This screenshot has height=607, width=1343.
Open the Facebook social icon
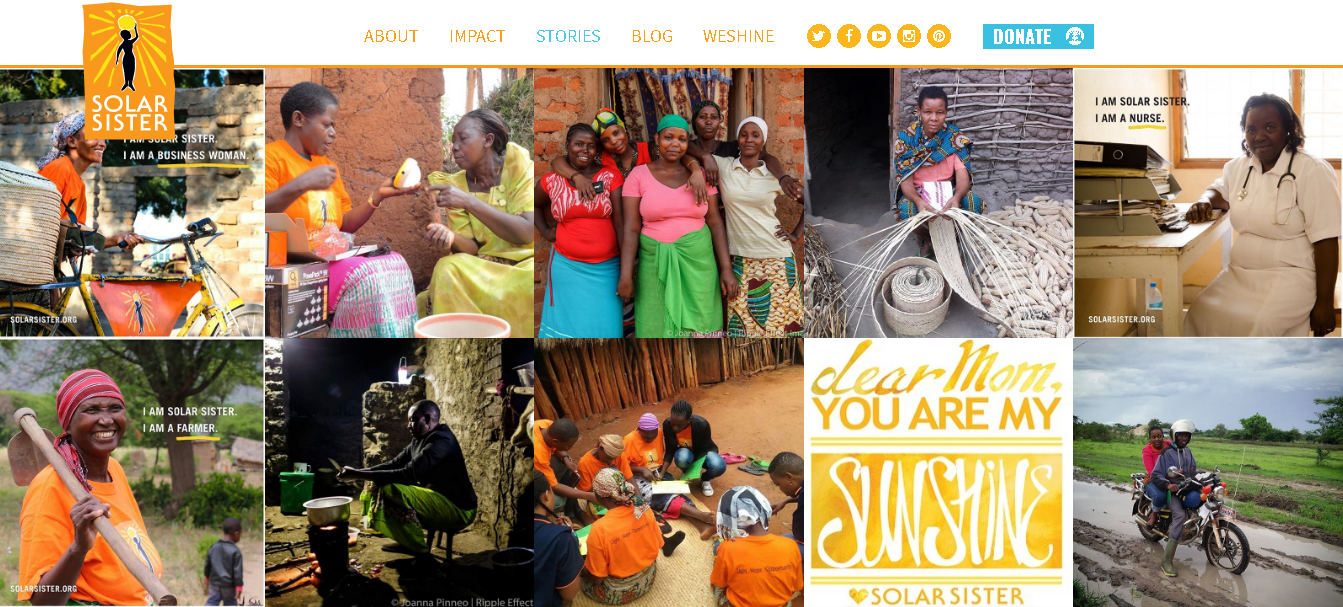point(849,36)
